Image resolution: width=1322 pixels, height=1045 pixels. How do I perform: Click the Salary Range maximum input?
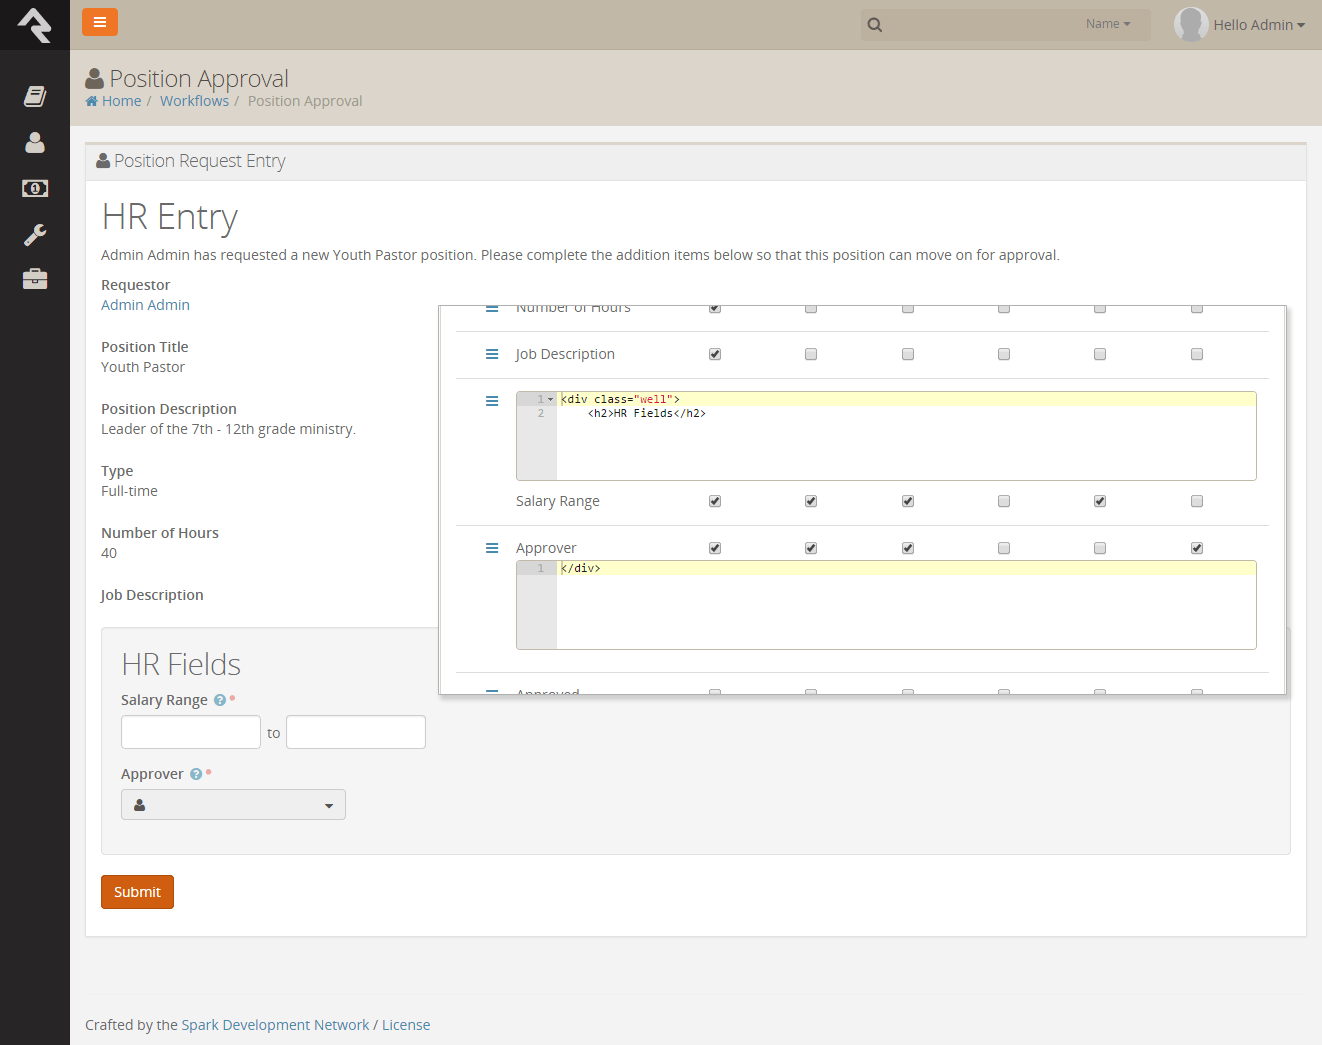click(356, 732)
